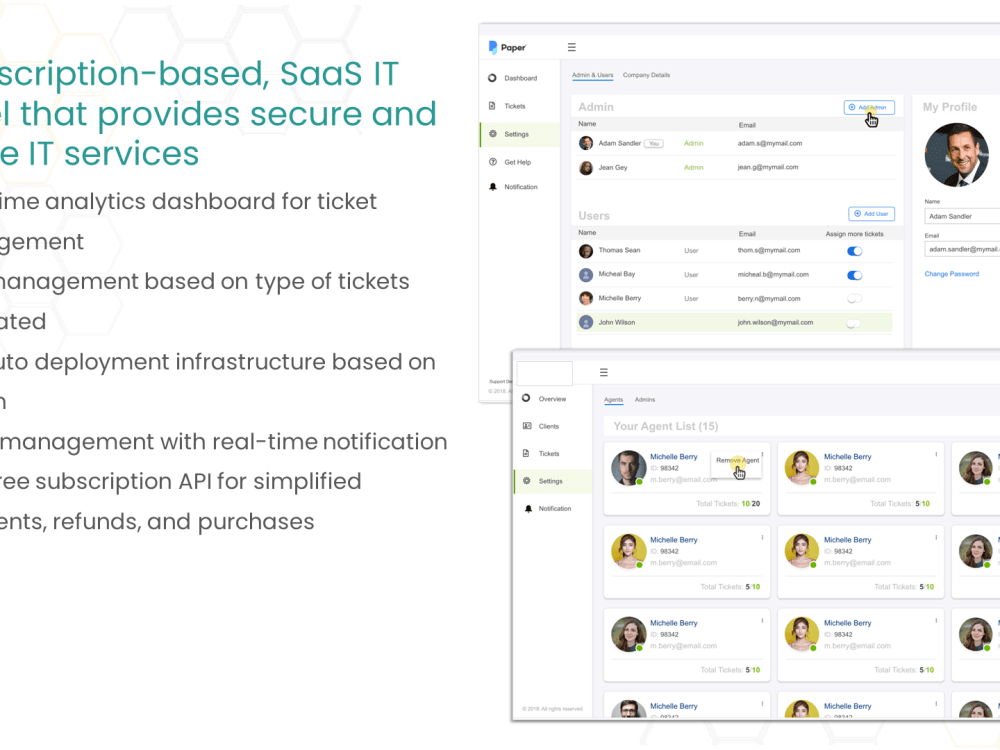Click Thomas Sean's avatar in Users table
1000x750 pixels.
(x=585, y=251)
